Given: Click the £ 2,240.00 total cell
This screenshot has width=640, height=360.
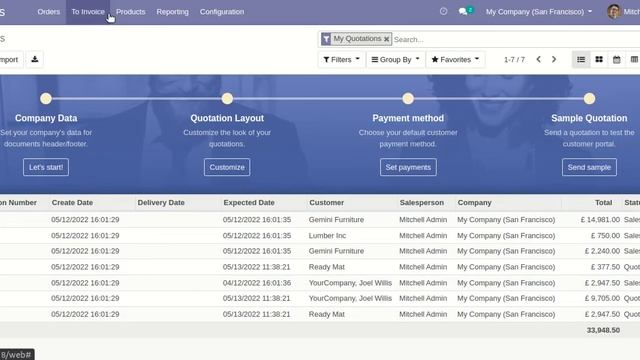Looking at the screenshot, I should point(602,251).
